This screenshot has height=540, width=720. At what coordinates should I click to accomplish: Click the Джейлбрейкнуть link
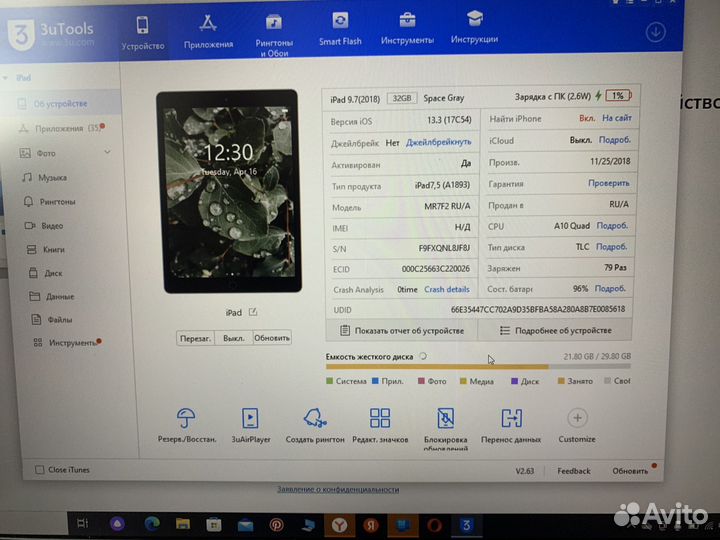(x=439, y=142)
